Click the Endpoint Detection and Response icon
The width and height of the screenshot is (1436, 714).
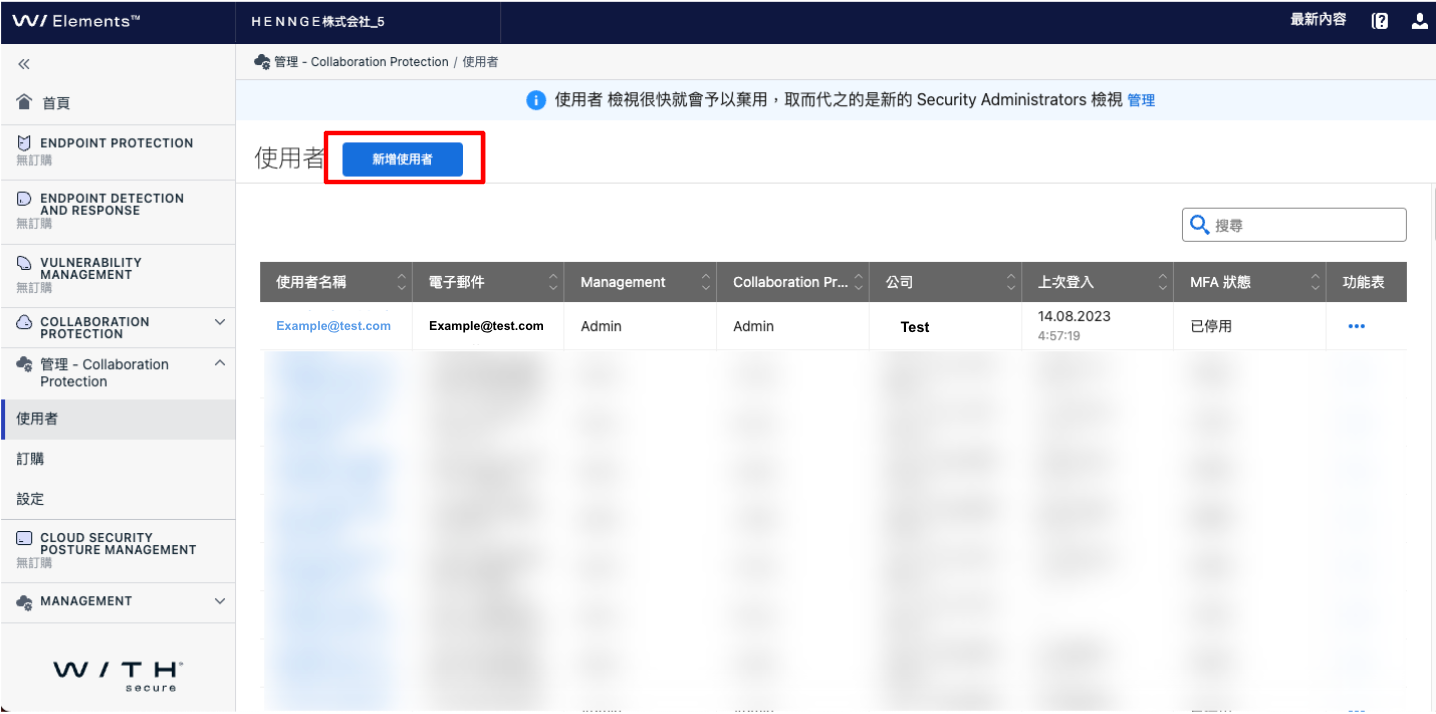pyautogui.click(x=24, y=199)
